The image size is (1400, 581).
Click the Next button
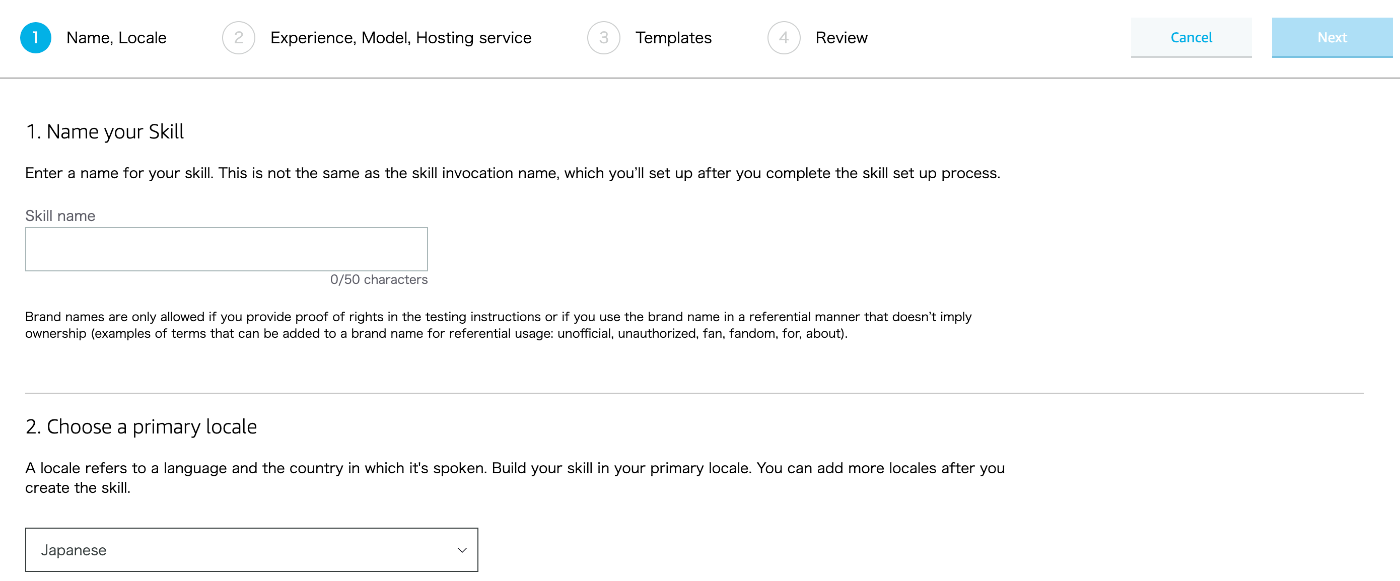(1332, 38)
